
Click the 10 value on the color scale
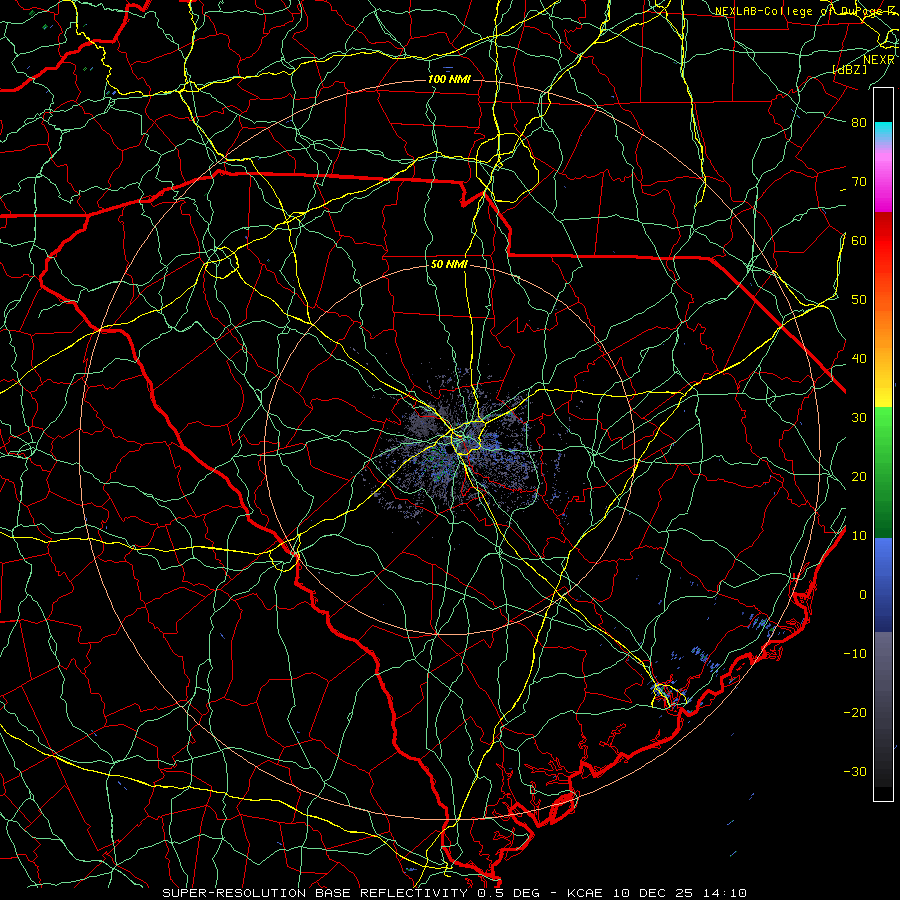coord(859,536)
